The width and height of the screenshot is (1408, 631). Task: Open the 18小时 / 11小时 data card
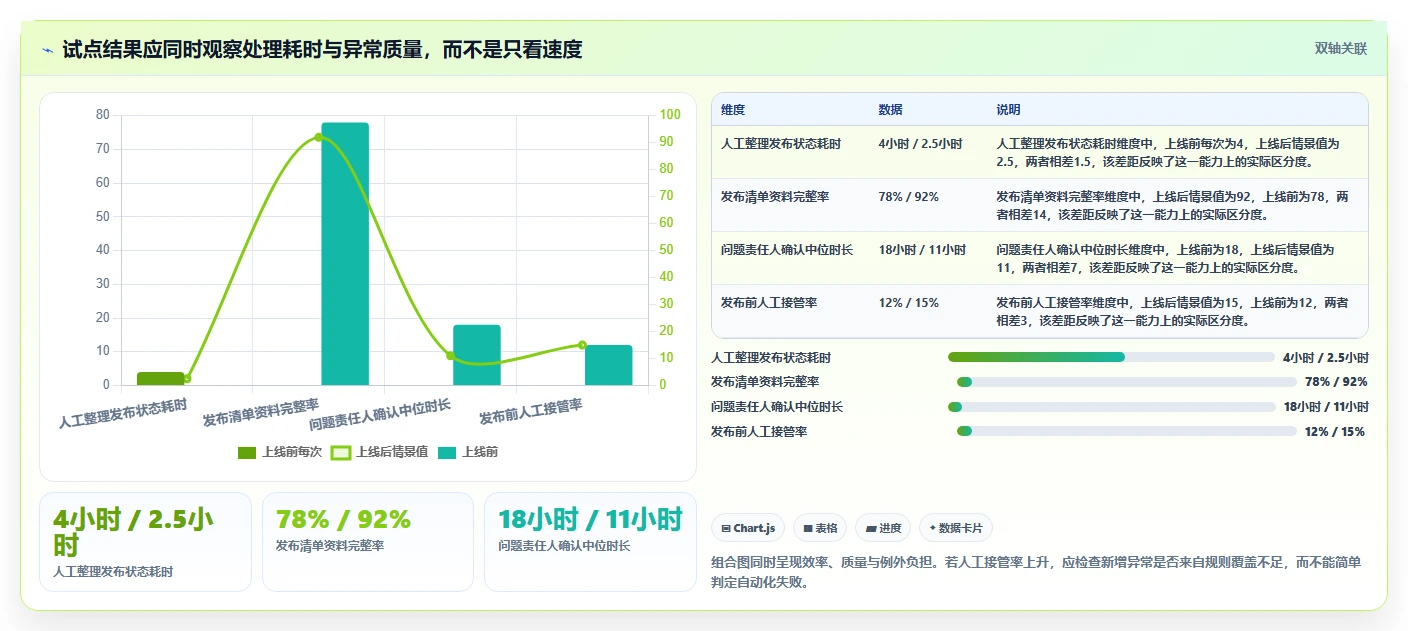tap(590, 542)
